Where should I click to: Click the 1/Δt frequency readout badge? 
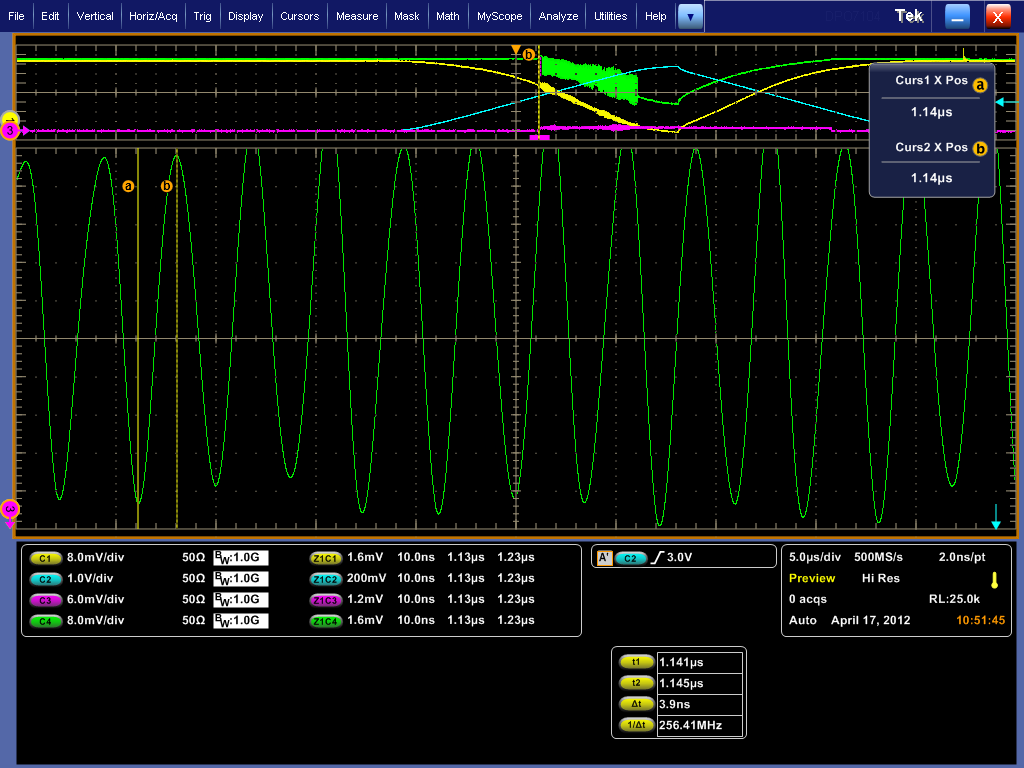[635, 725]
